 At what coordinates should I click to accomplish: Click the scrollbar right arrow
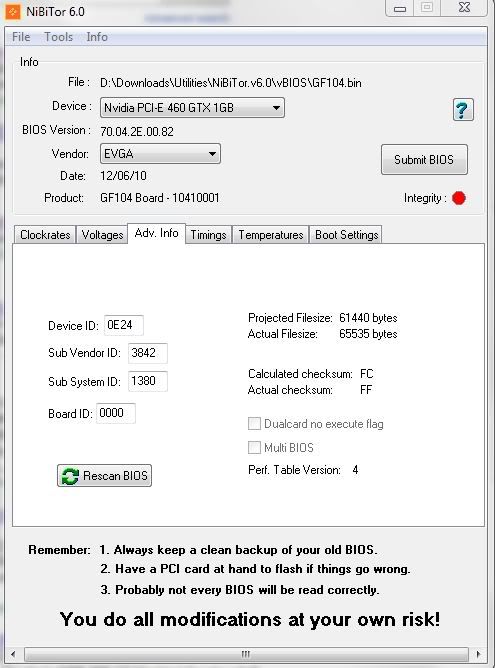[478, 654]
